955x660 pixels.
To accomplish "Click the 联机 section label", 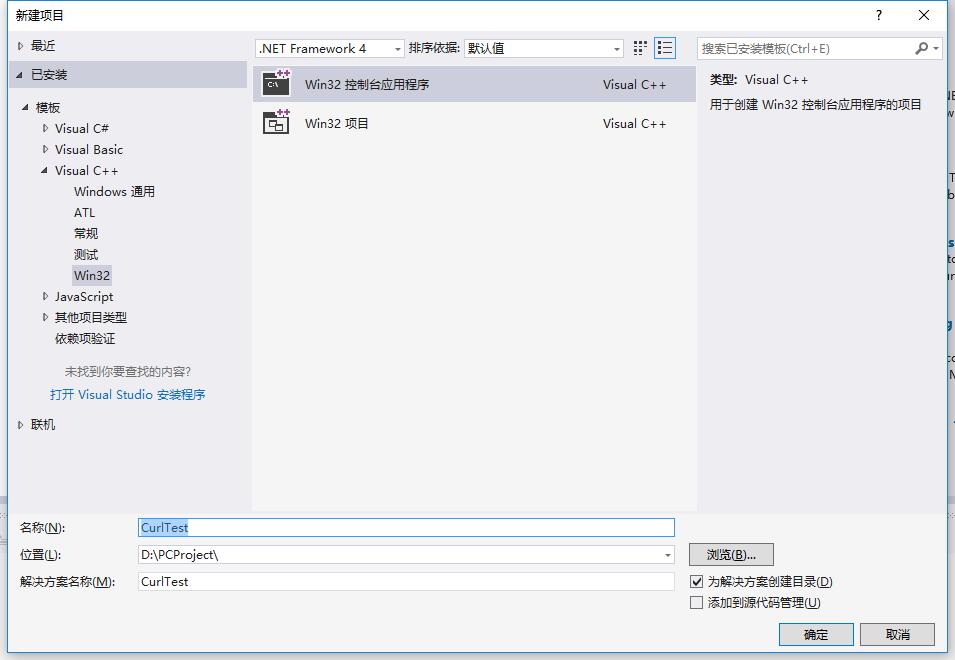I will click(43, 425).
